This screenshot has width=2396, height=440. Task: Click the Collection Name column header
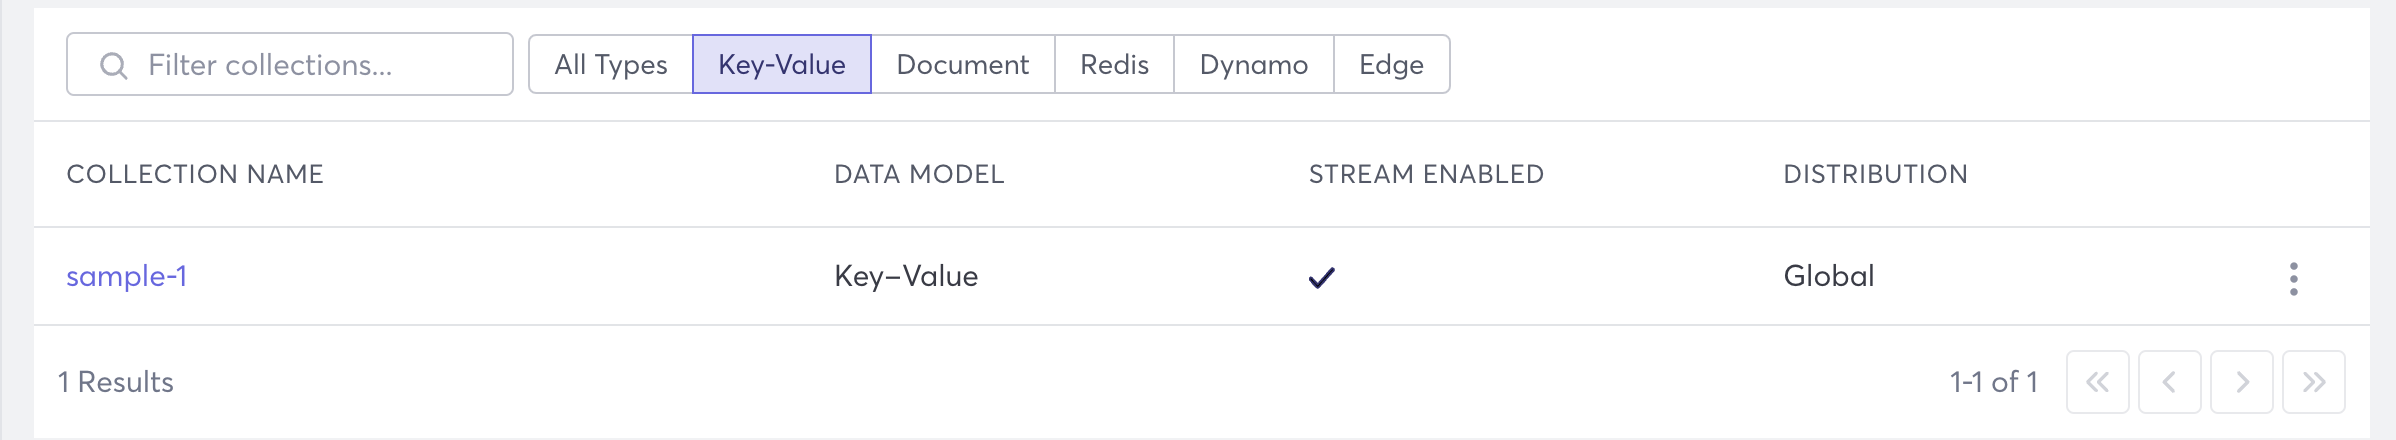(x=195, y=174)
